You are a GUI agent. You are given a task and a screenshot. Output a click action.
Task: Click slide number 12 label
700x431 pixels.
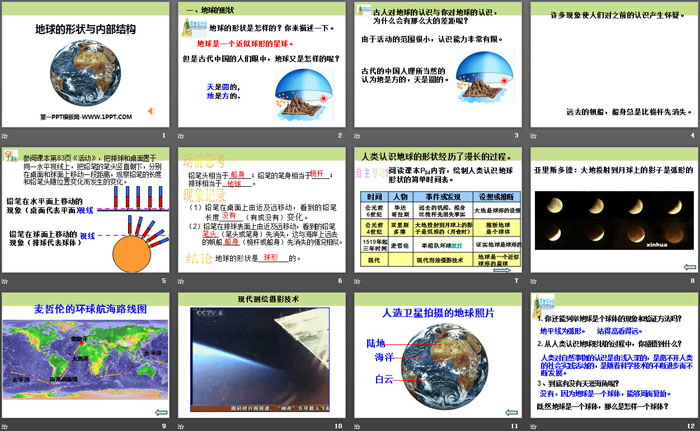click(x=692, y=426)
